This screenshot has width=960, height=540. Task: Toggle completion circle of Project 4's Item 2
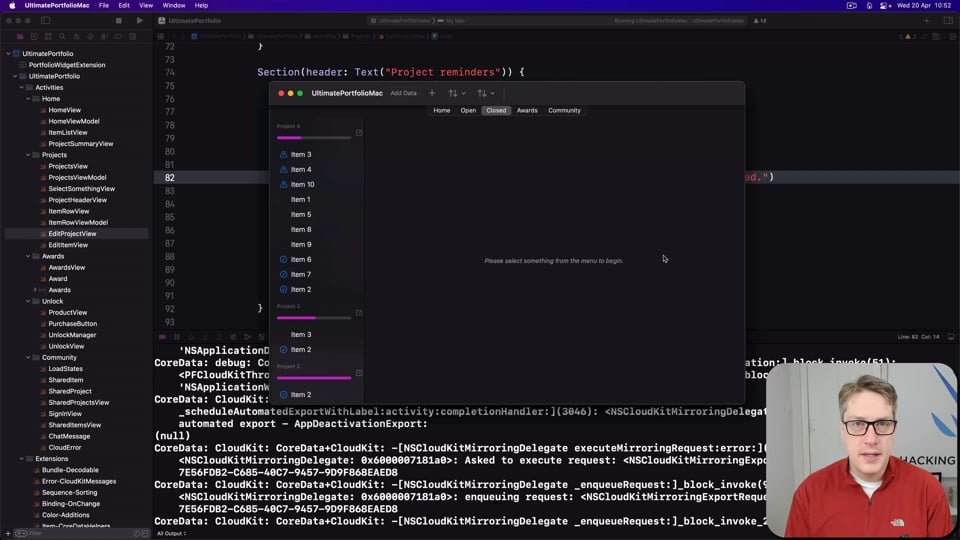click(x=283, y=290)
